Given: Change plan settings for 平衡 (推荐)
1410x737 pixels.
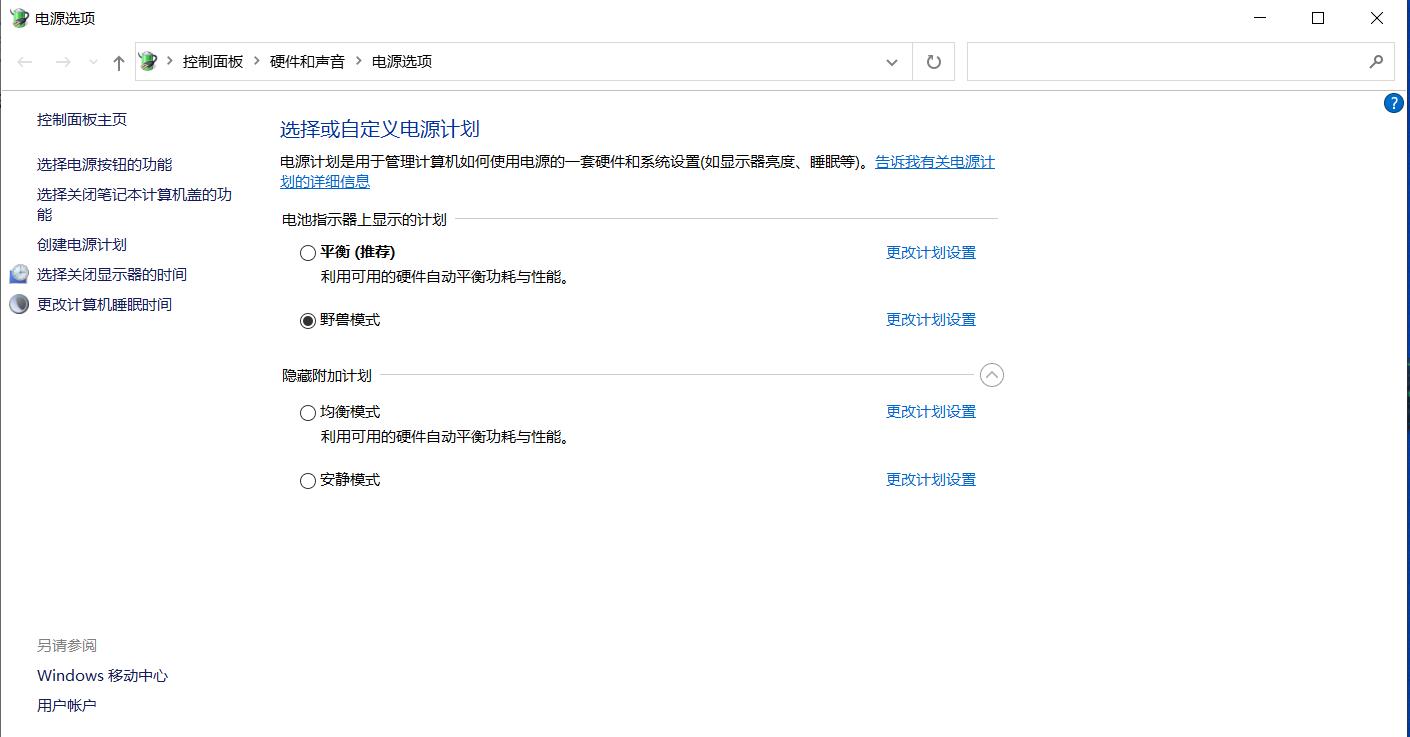Looking at the screenshot, I should click(x=931, y=253).
